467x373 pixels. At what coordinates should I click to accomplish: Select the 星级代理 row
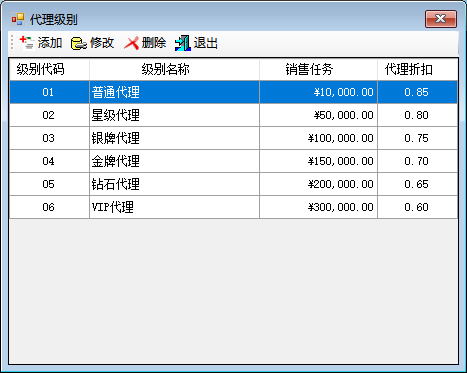[x=233, y=115]
